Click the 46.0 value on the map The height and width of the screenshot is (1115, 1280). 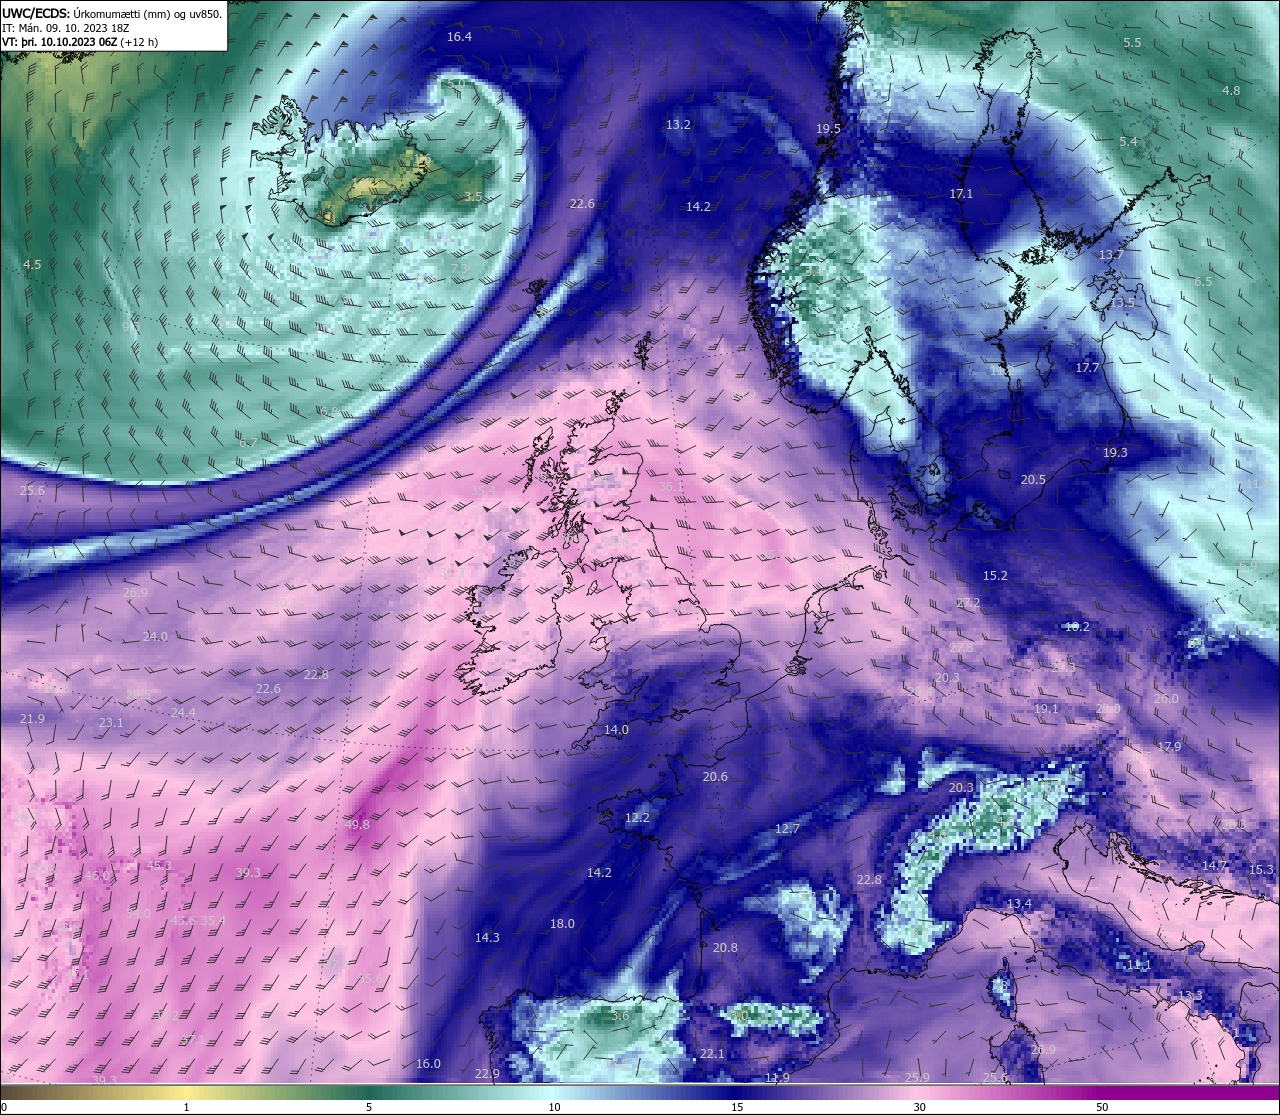[x=97, y=876]
